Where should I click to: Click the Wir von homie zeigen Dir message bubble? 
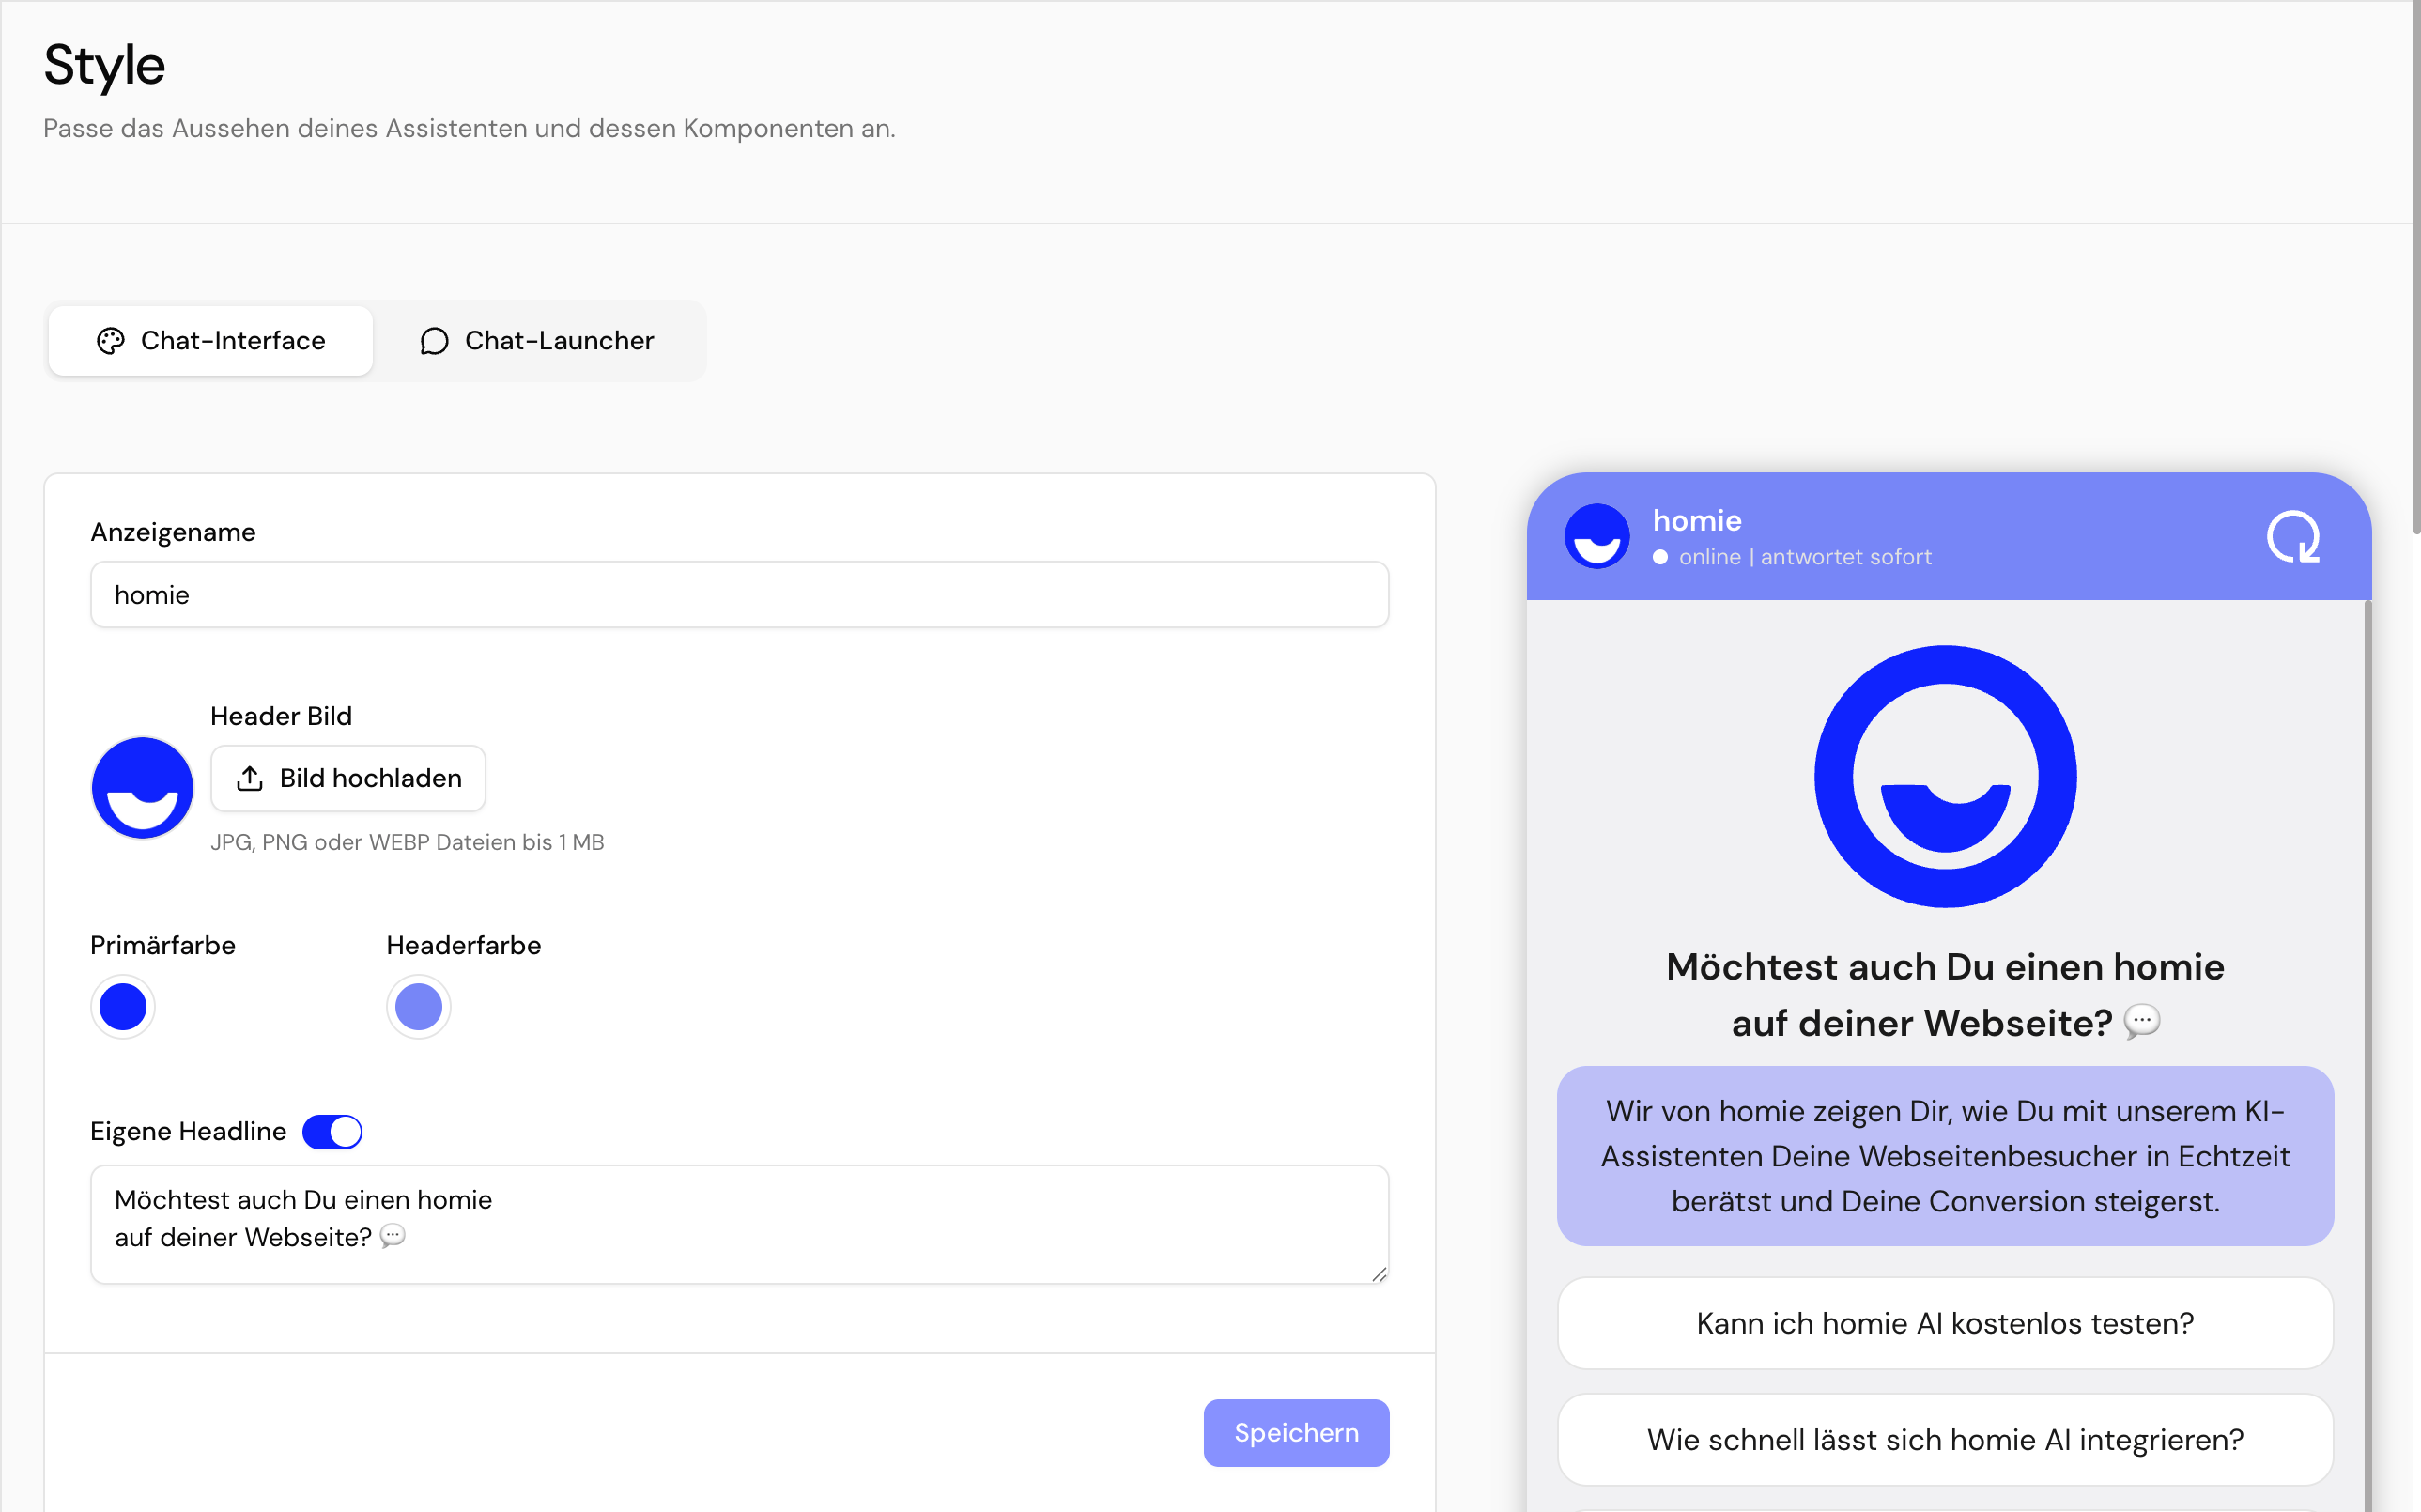coord(1945,1156)
